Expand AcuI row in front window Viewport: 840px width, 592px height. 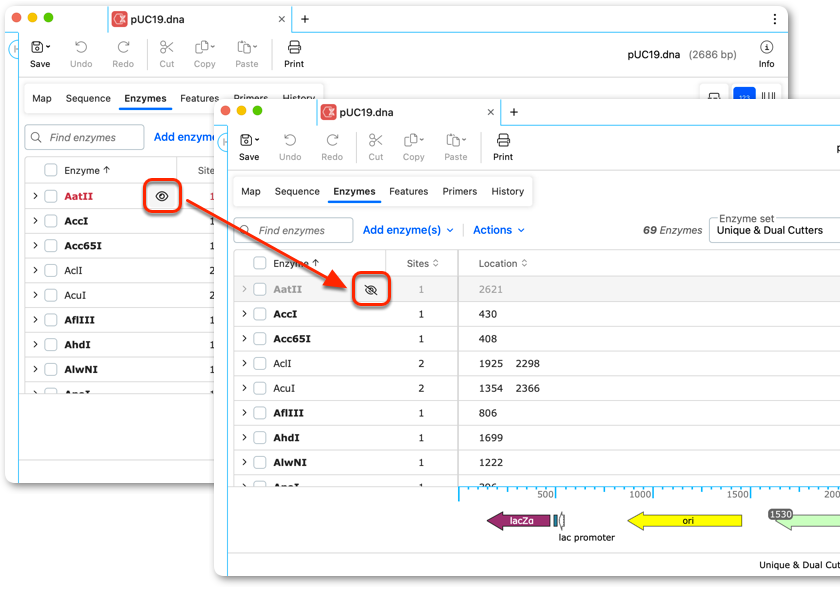click(244, 387)
